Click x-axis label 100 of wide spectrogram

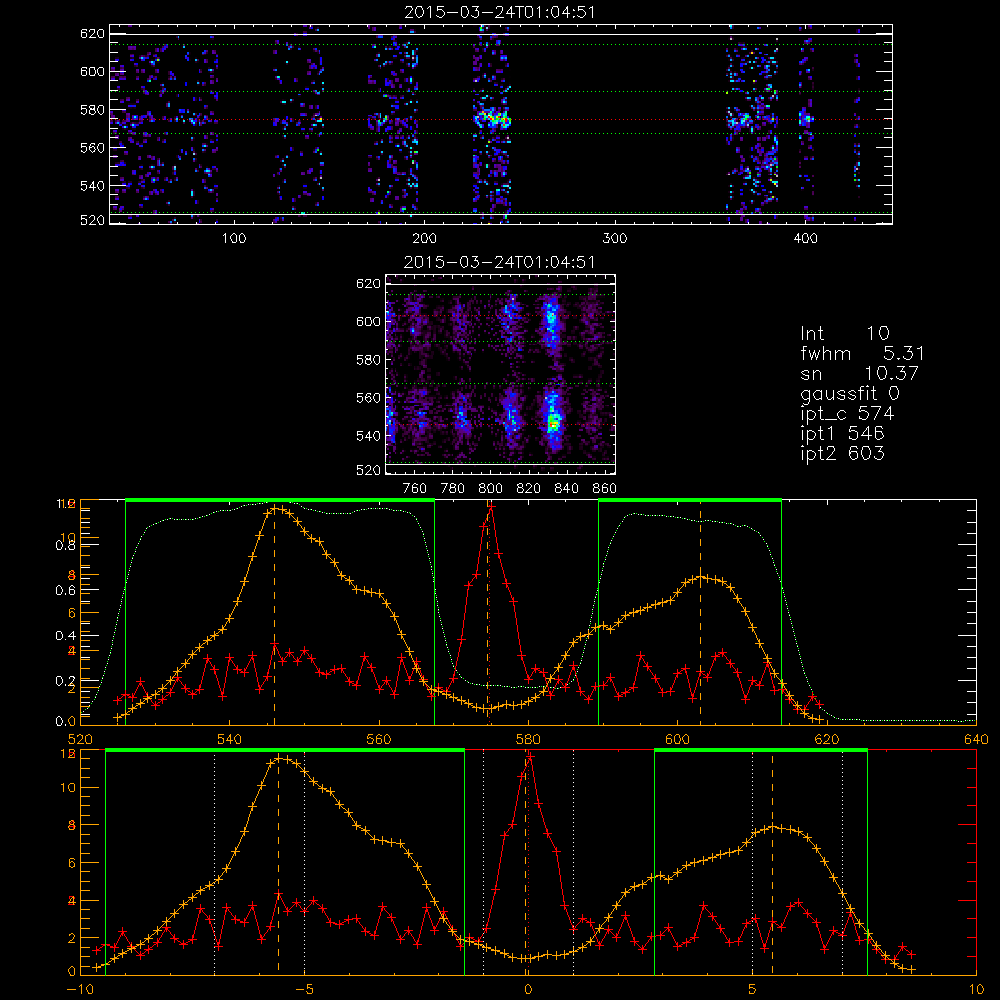click(x=234, y=239)
